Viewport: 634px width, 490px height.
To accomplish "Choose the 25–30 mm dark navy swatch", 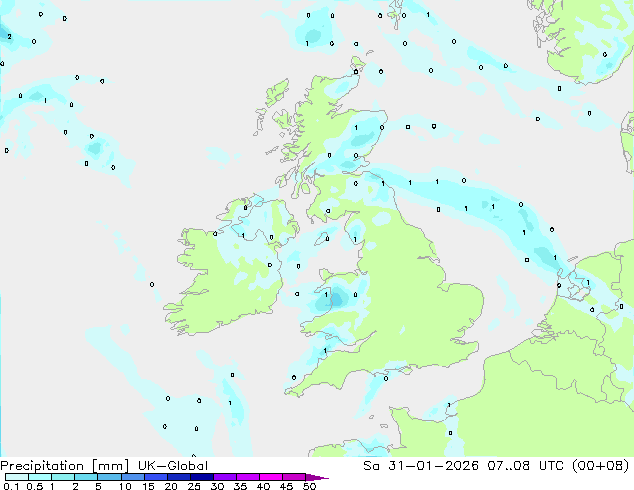I will pyautogui.click(x=201, y=477).
